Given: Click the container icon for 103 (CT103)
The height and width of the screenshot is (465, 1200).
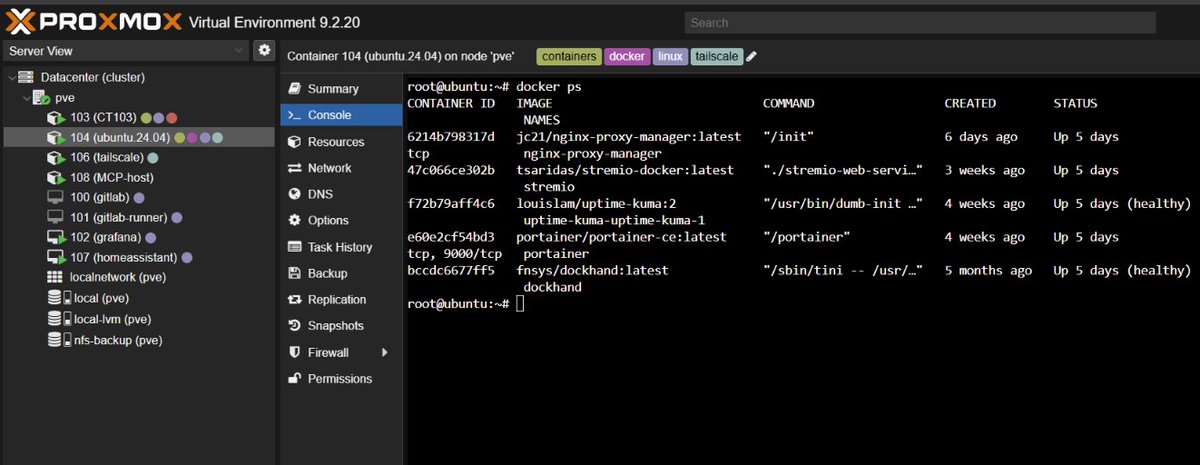Looking at the screenshot, I should (56, 118).
